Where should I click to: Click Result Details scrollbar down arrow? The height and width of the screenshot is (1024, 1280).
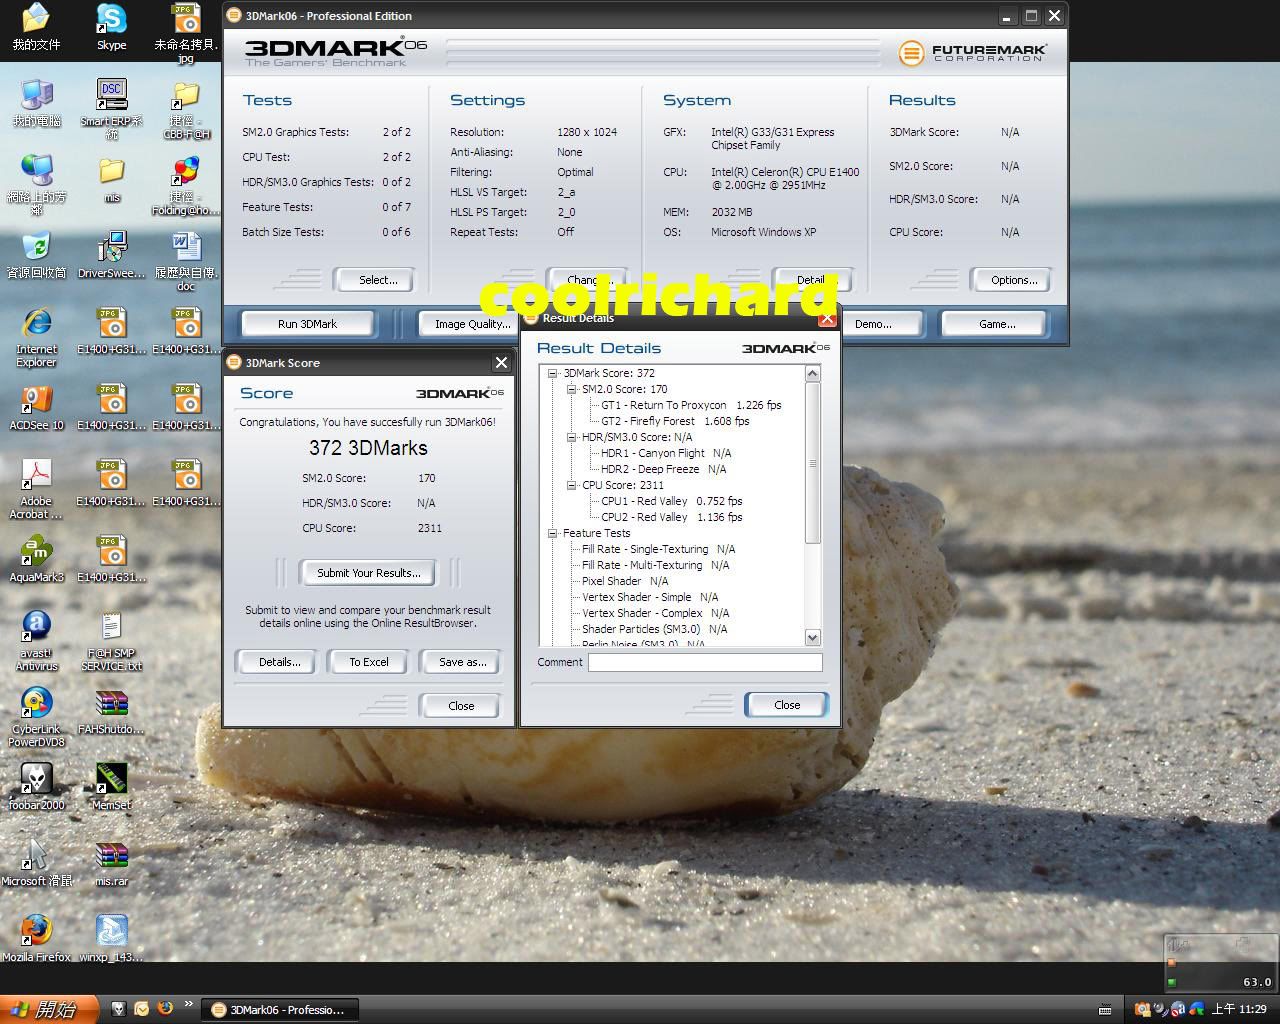812,637
